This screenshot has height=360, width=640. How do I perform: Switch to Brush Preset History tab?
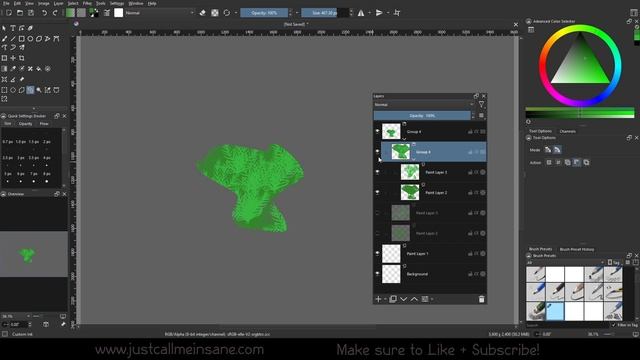point(577,249)
